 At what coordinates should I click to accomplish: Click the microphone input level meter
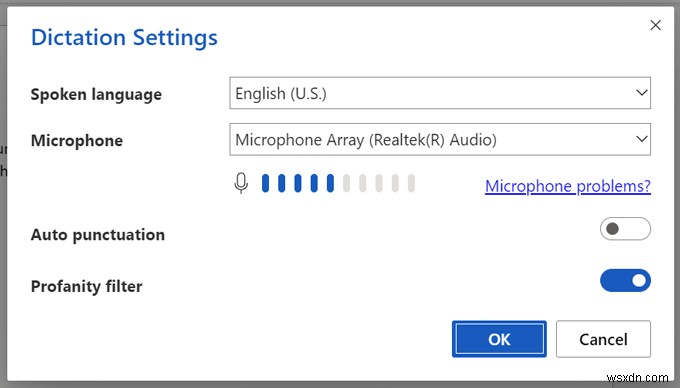pyautogui.click(x=338, y=183)
